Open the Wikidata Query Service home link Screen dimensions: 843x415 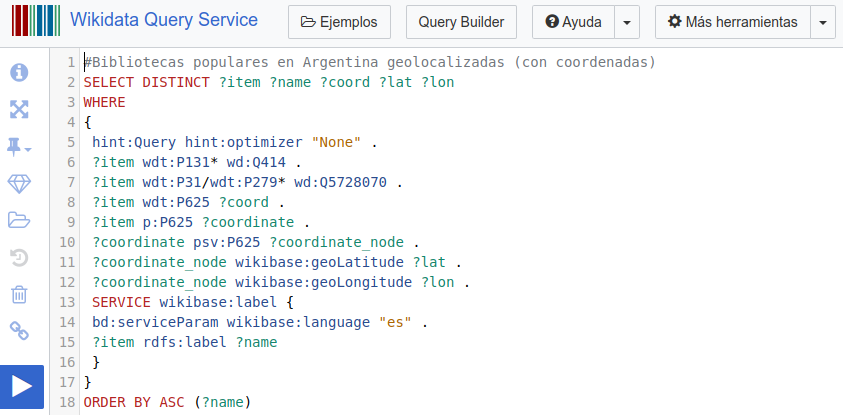click(x=164, y=20)
